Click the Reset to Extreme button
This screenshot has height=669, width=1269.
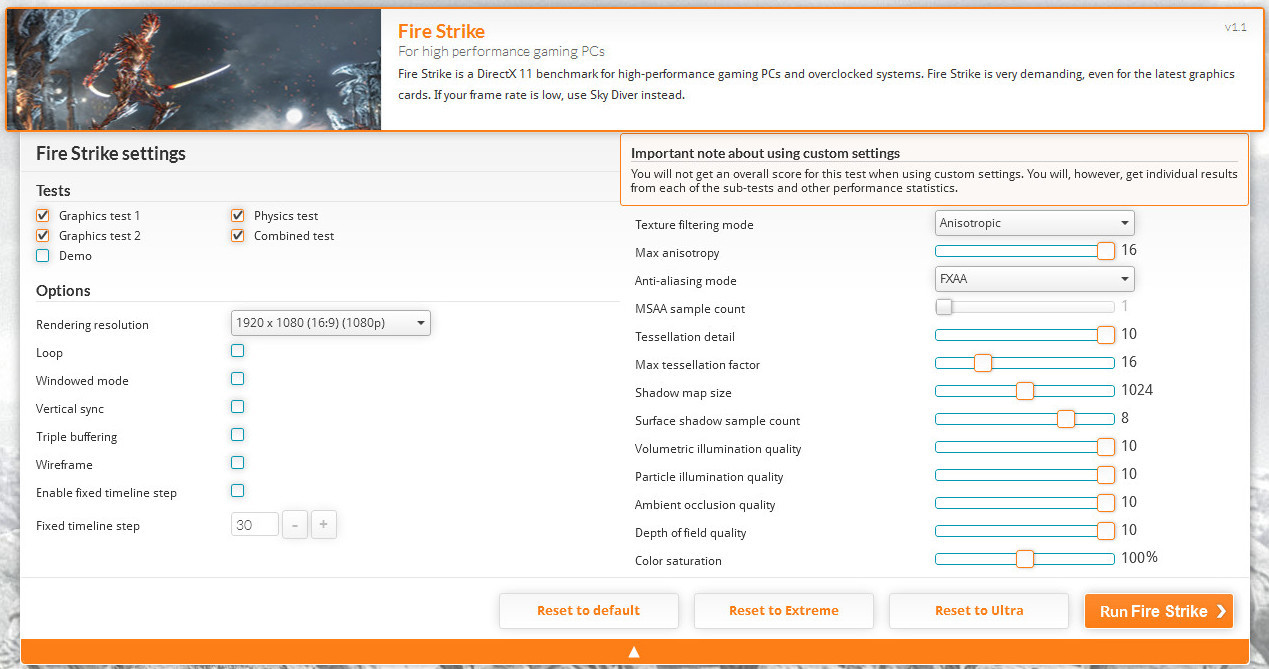(x=784, y=611)
